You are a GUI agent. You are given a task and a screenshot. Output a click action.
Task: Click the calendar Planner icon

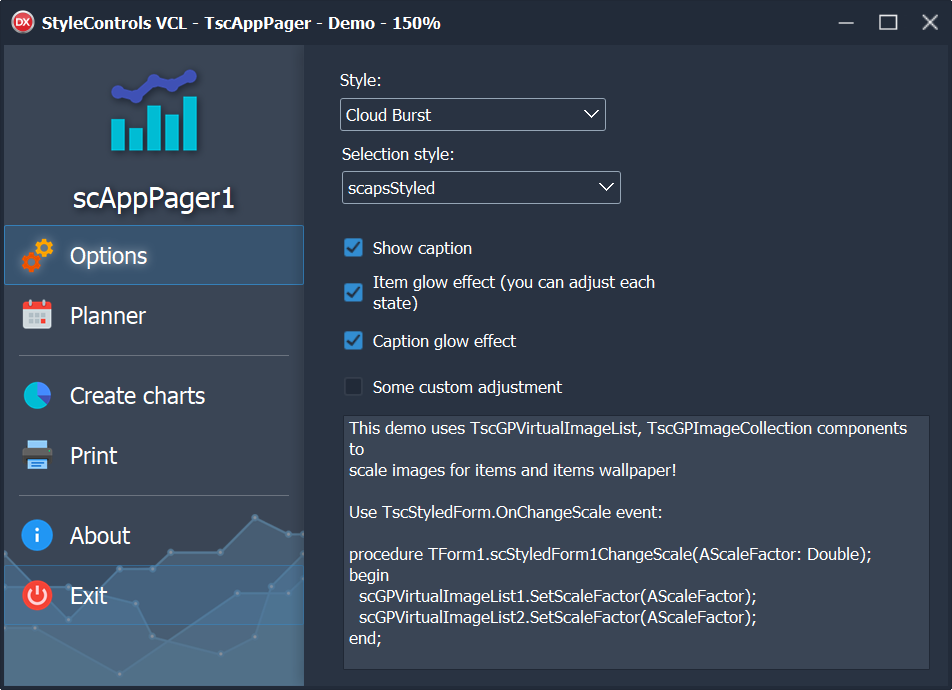(x=37, y=315)
